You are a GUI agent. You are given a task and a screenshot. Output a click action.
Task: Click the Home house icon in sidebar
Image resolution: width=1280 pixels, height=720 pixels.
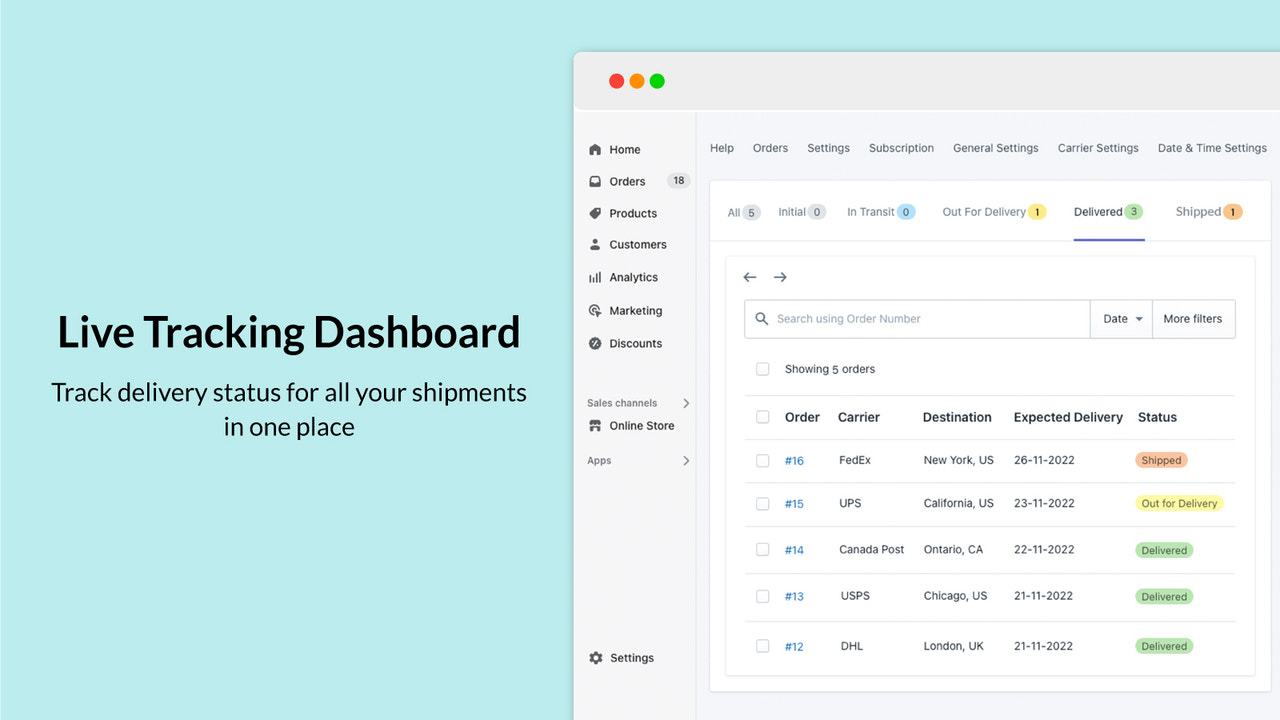tap(596, 150)
